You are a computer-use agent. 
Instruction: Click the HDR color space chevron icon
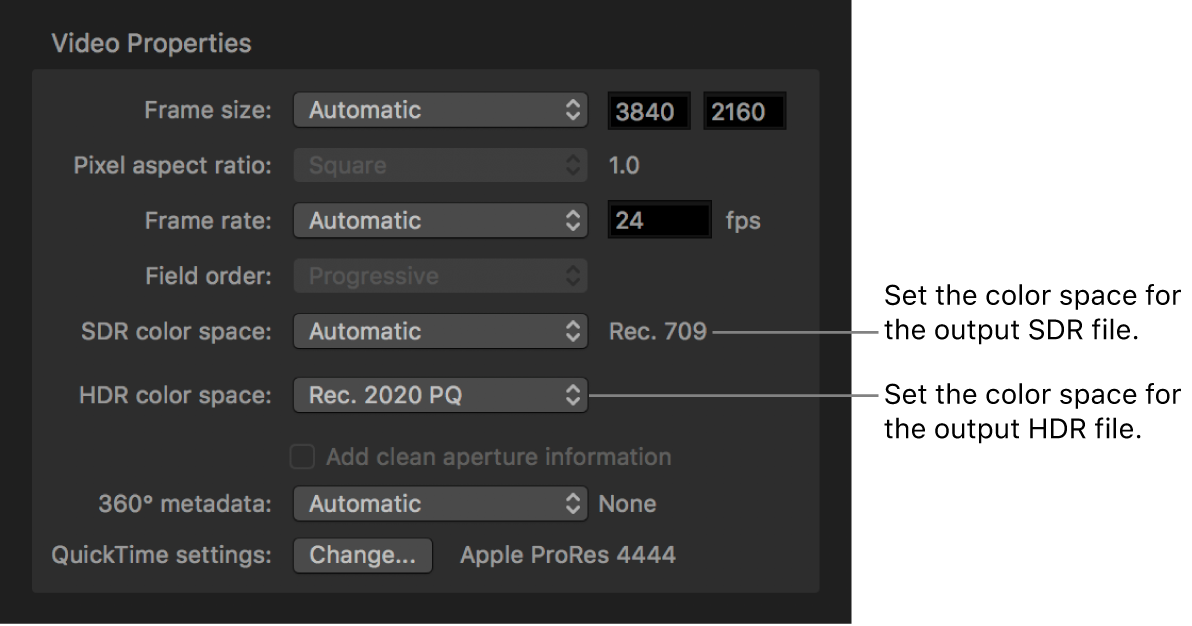573,395
